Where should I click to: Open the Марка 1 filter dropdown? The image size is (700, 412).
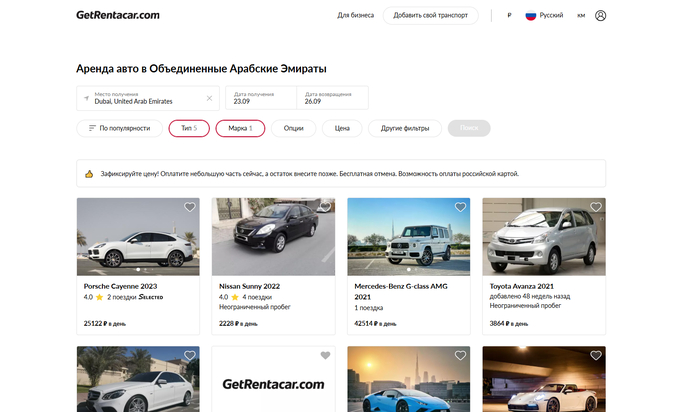pos(240,128)
